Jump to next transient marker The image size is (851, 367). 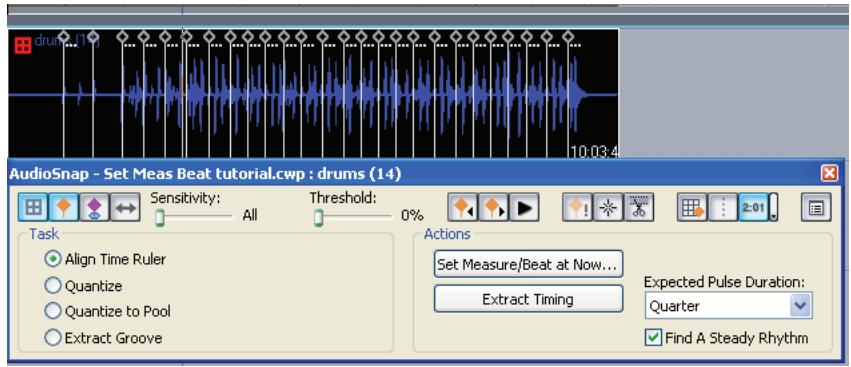coord(493,207)
